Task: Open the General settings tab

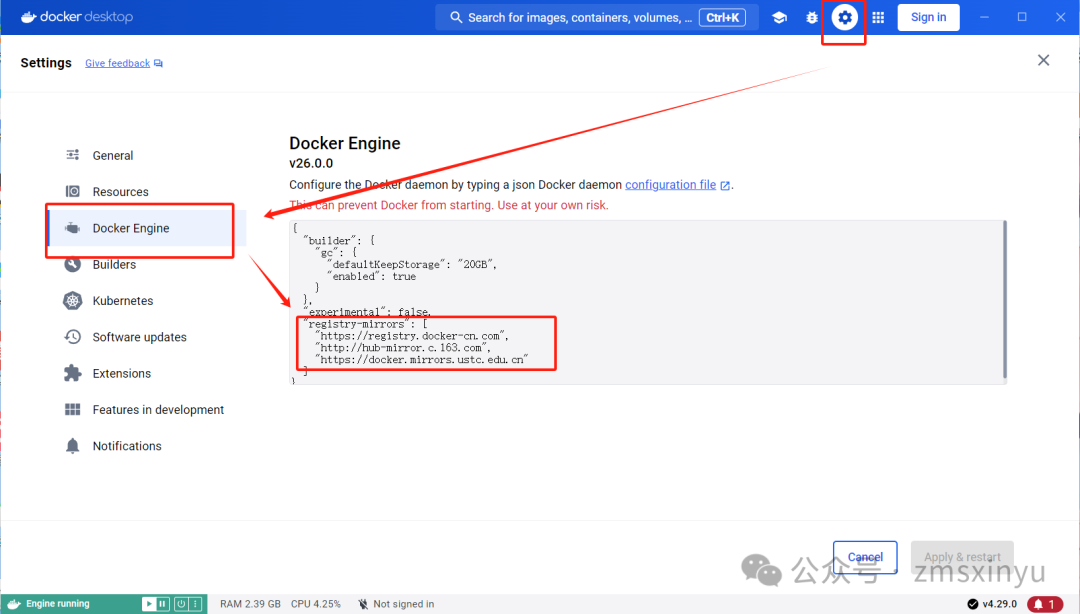Action: coord(147,155)
